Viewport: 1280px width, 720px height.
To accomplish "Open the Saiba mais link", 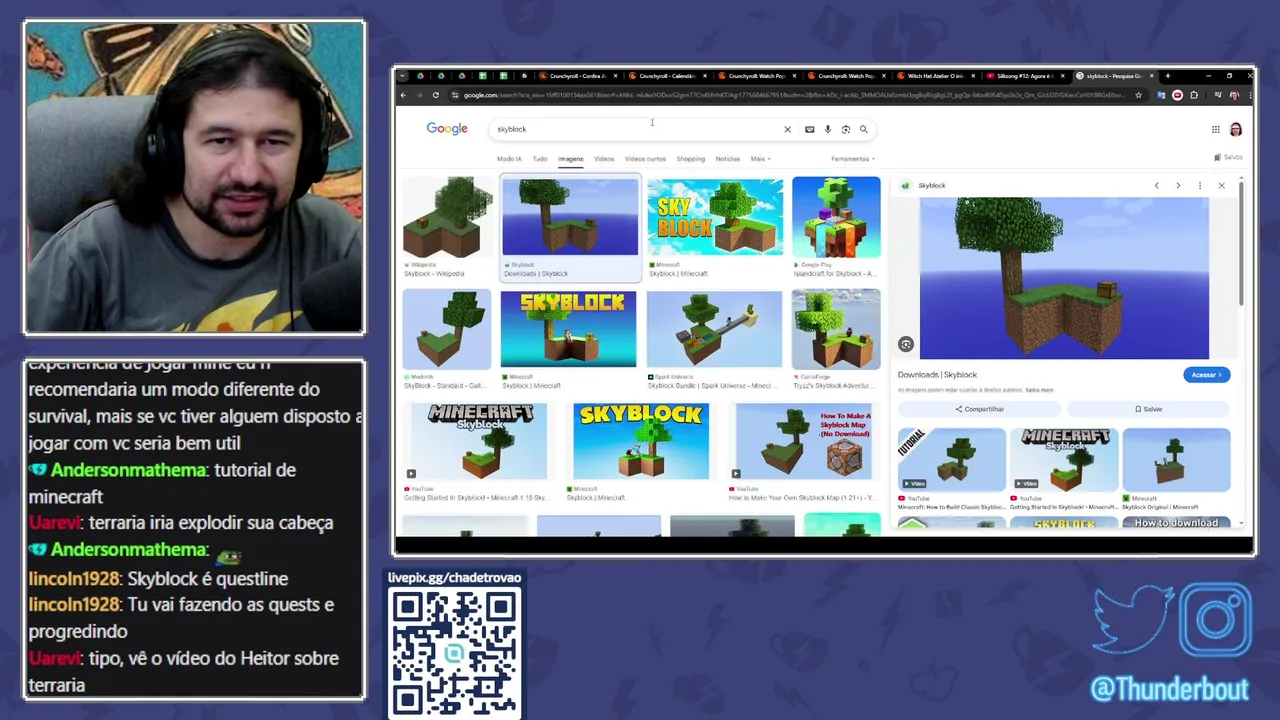I will (x=1039, y=390).
